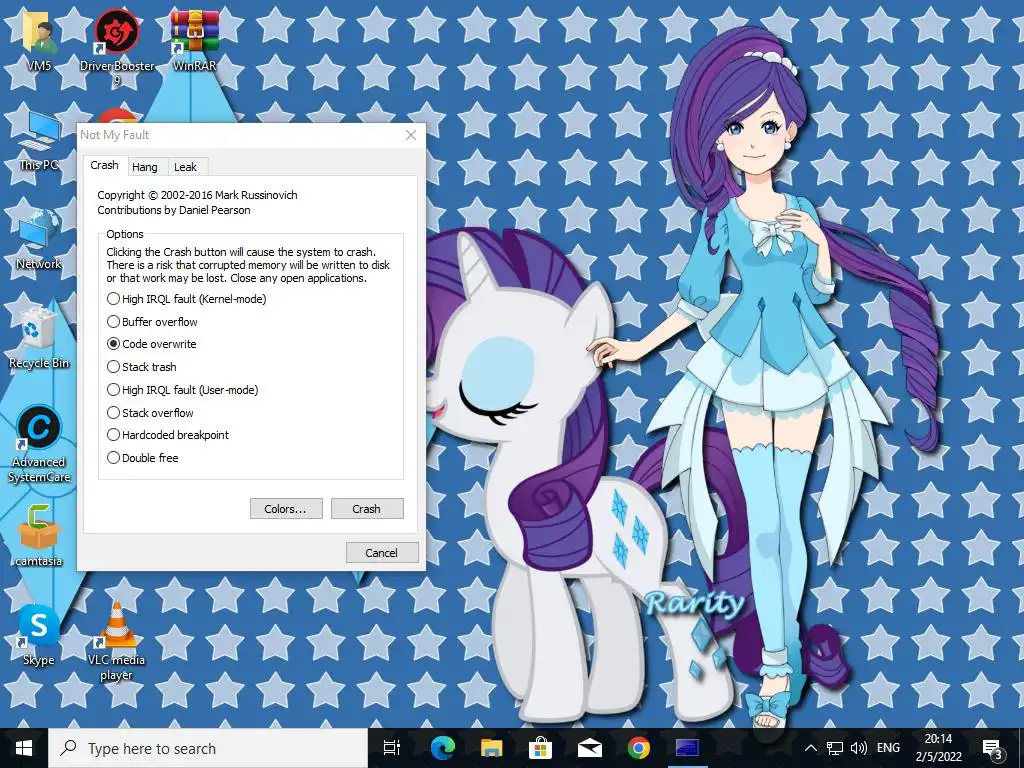Click the Cancel button
Viewport: 1024px width, 768px height.
click(x=381, y=552)
